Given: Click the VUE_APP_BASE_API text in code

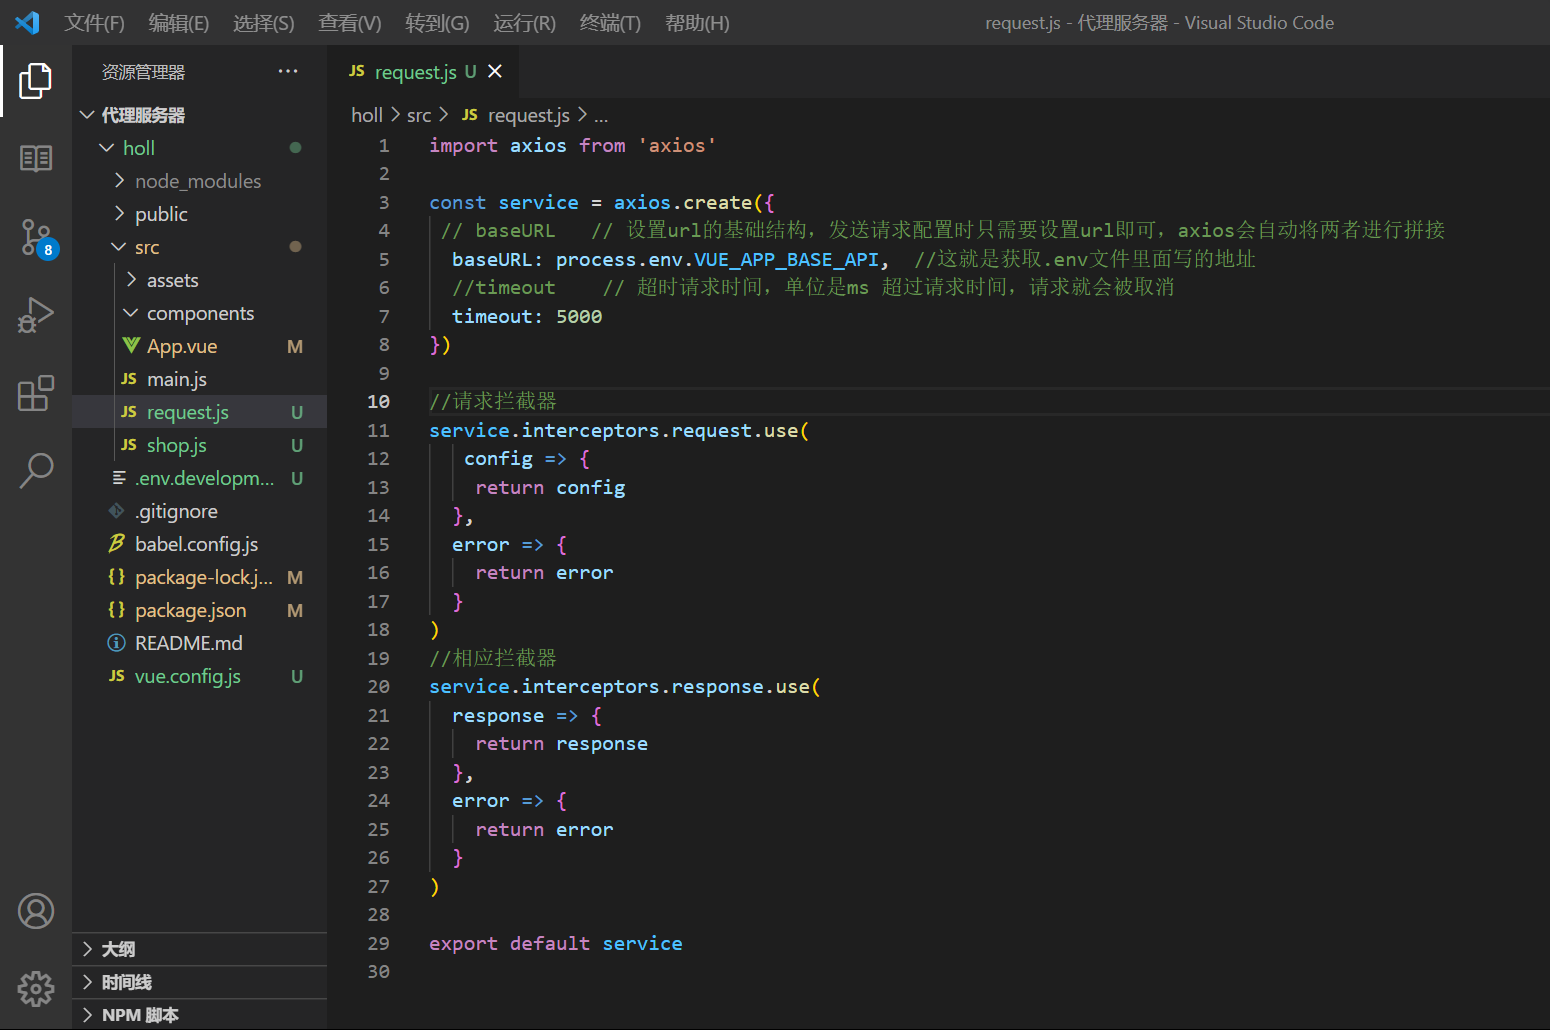Looking at the screenshot, I should pos(786,259).
